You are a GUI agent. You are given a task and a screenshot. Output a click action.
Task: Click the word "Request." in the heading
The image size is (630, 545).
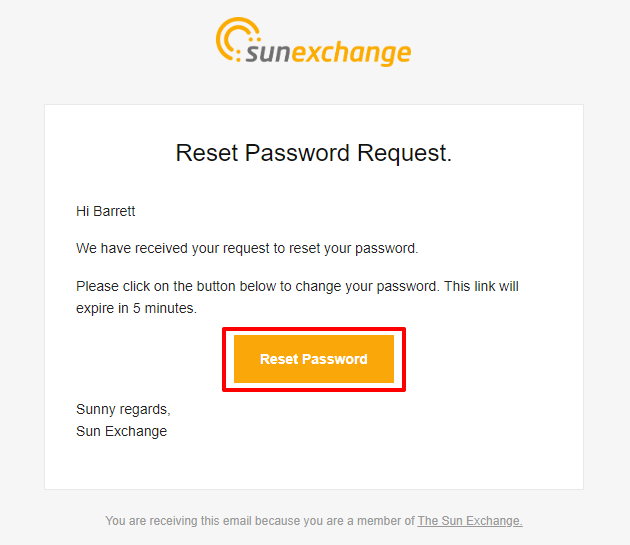click(x=405, y=153)
